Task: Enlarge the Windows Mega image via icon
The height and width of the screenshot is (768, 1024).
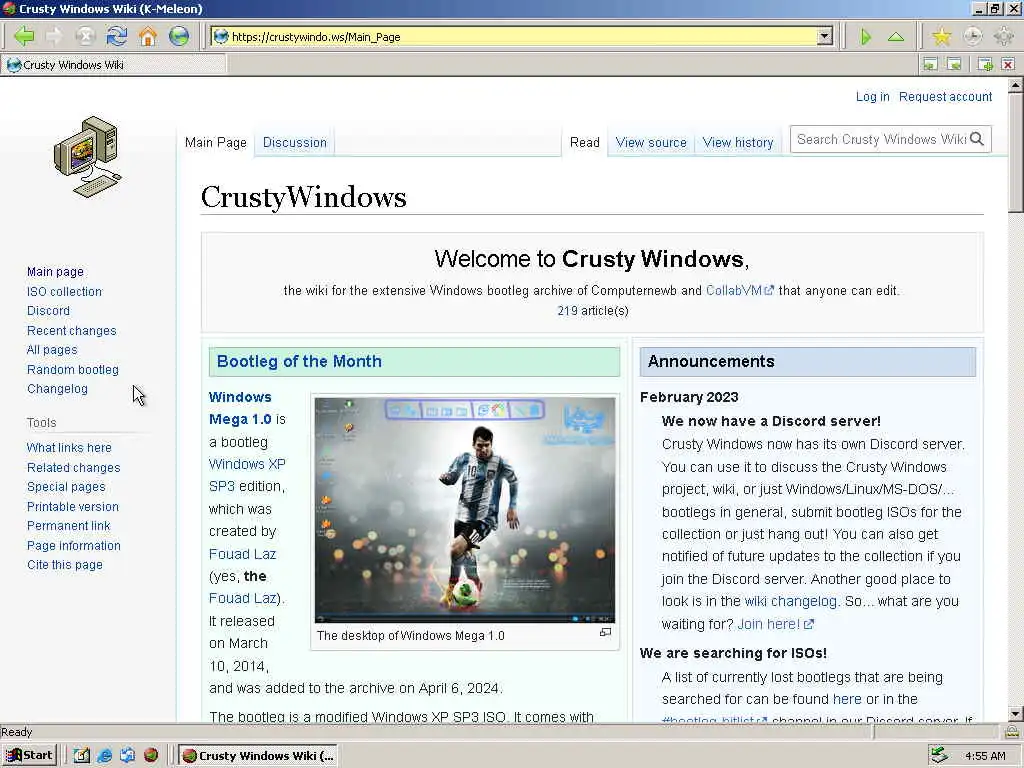Action: coord(605,632)
